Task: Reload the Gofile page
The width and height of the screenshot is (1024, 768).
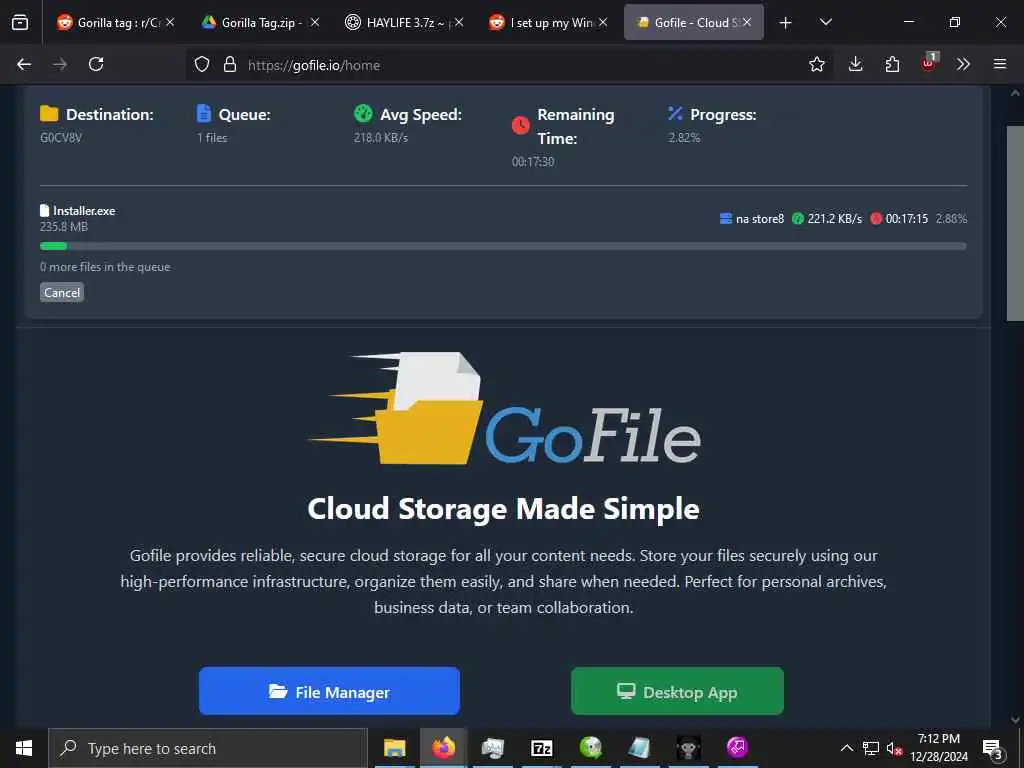Action: (x=96, y=64)
